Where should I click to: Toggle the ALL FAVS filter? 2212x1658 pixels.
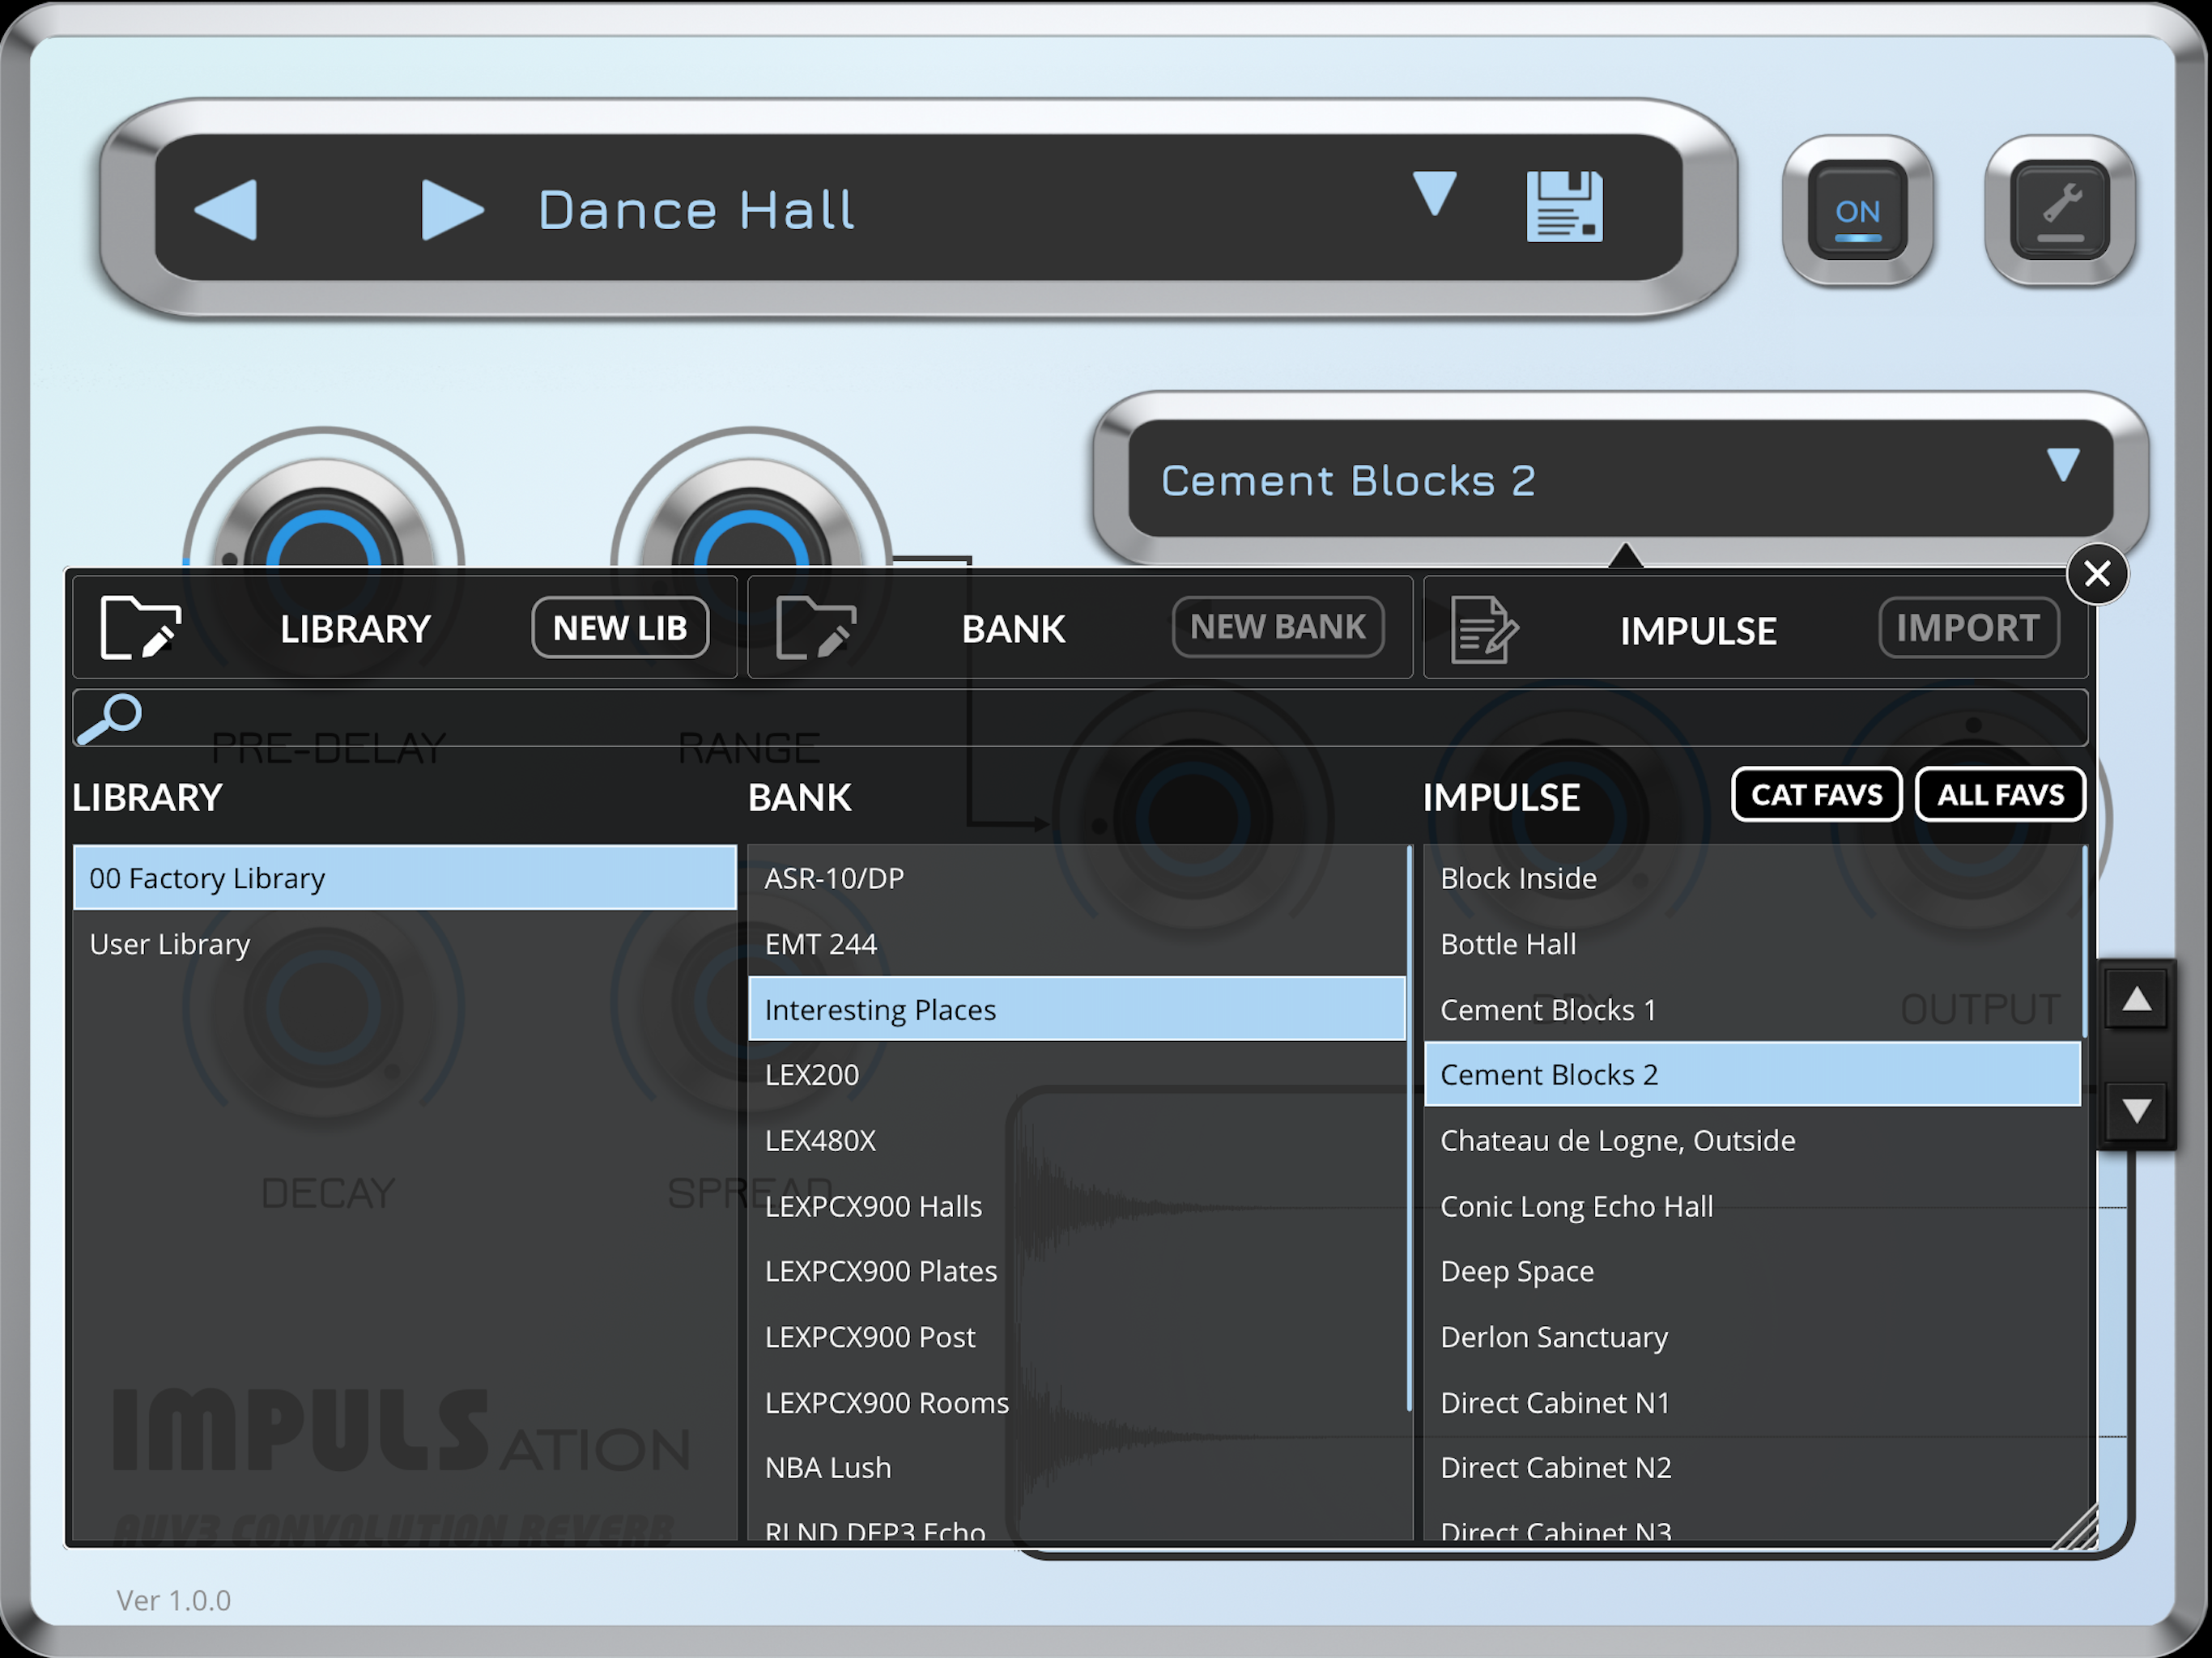click(x=2000, y=795)
